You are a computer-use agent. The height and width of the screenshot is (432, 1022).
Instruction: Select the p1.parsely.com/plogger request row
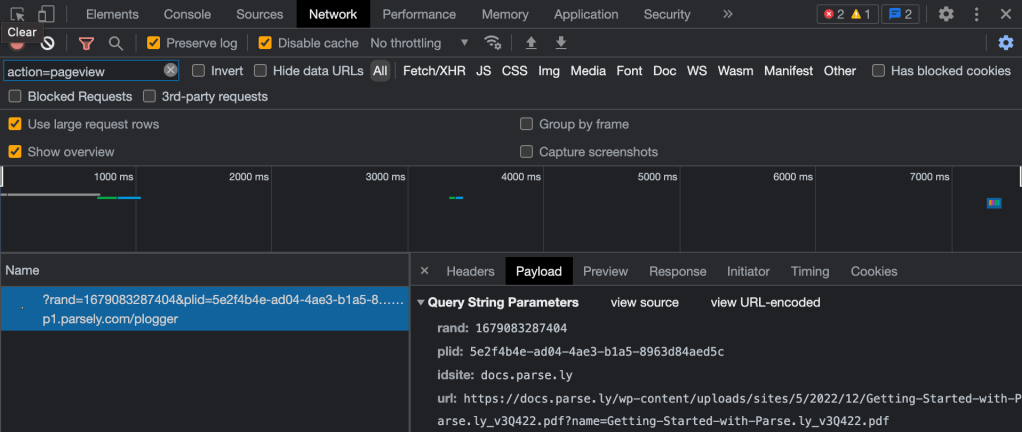pyautogui.click(x=205, y=308)
